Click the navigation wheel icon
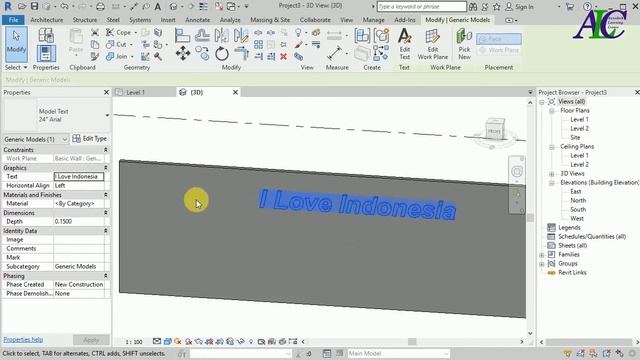 pyautogui.click(x=517, y=171)
